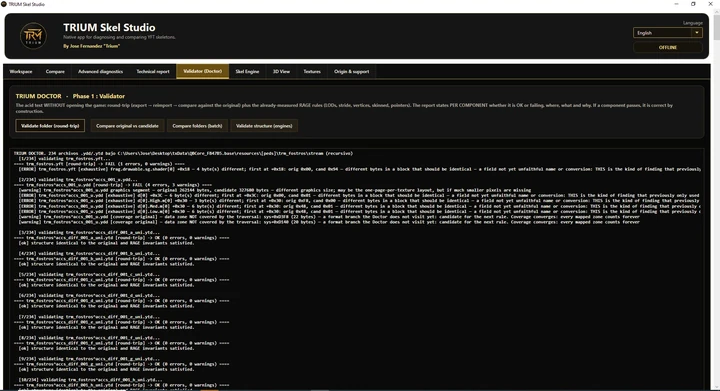Click log line '[8/234] validating' accs_diff_001_f_uni.ytd

click(x=89, y=338)
